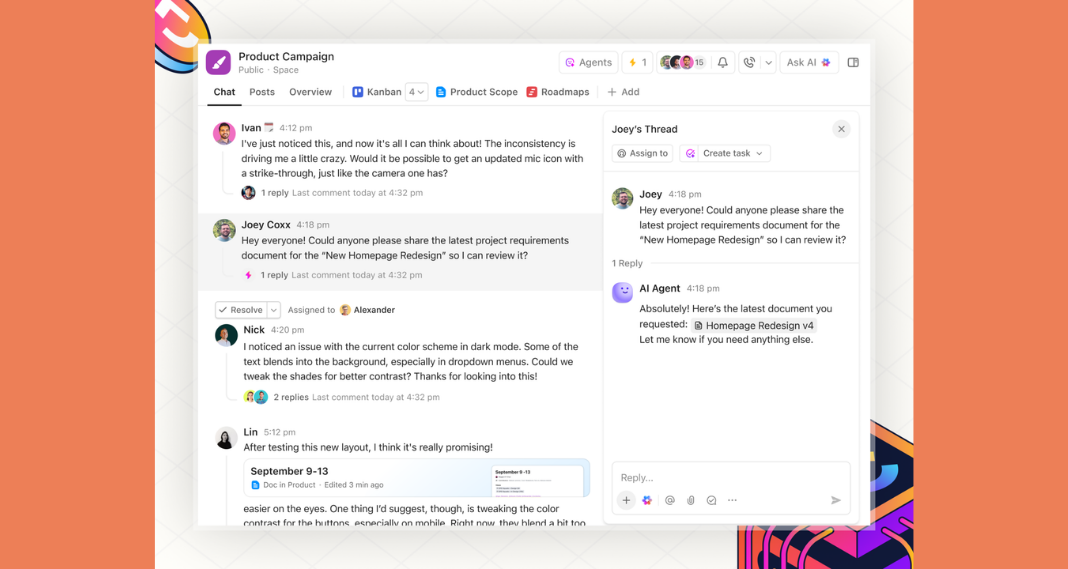Open the 1 reply link under Joey Coxx's message
The width and height of the screenshot is (1068, 569).
(x=274, y=275)
